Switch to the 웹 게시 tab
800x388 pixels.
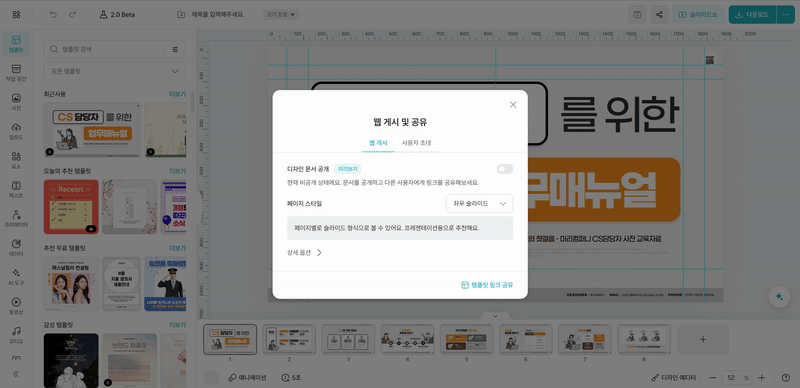378,143
